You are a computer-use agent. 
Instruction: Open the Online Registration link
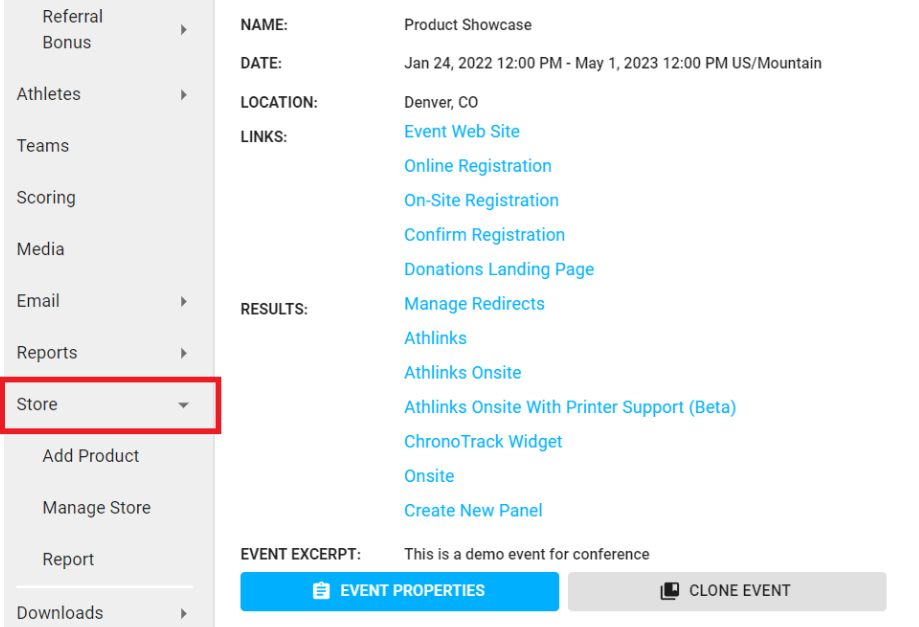(478, 166)
